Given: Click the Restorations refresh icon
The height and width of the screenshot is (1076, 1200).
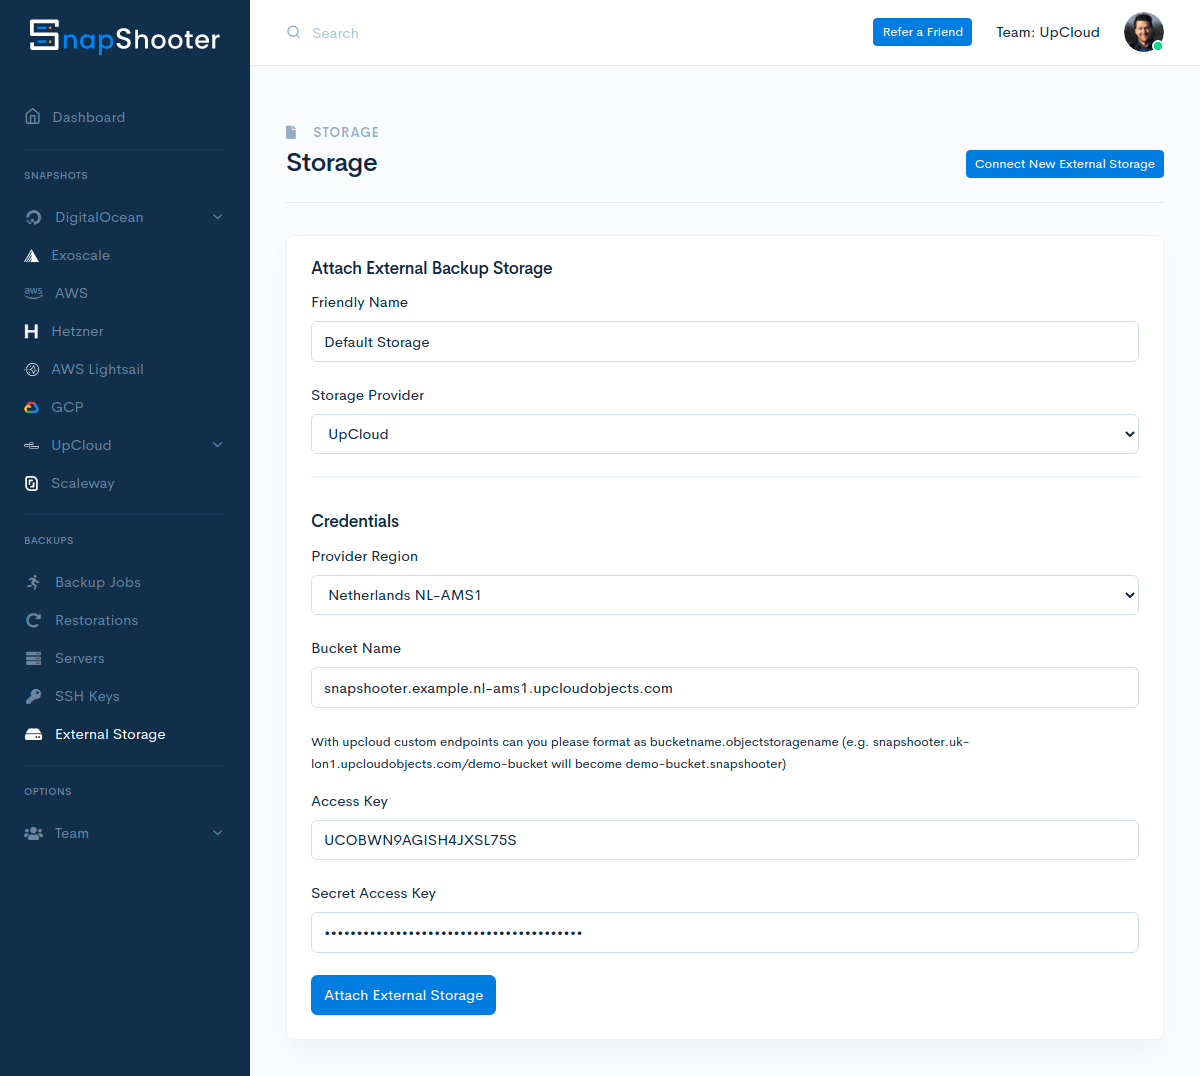Looking at the screenshot, I should [x=33, y=620].
